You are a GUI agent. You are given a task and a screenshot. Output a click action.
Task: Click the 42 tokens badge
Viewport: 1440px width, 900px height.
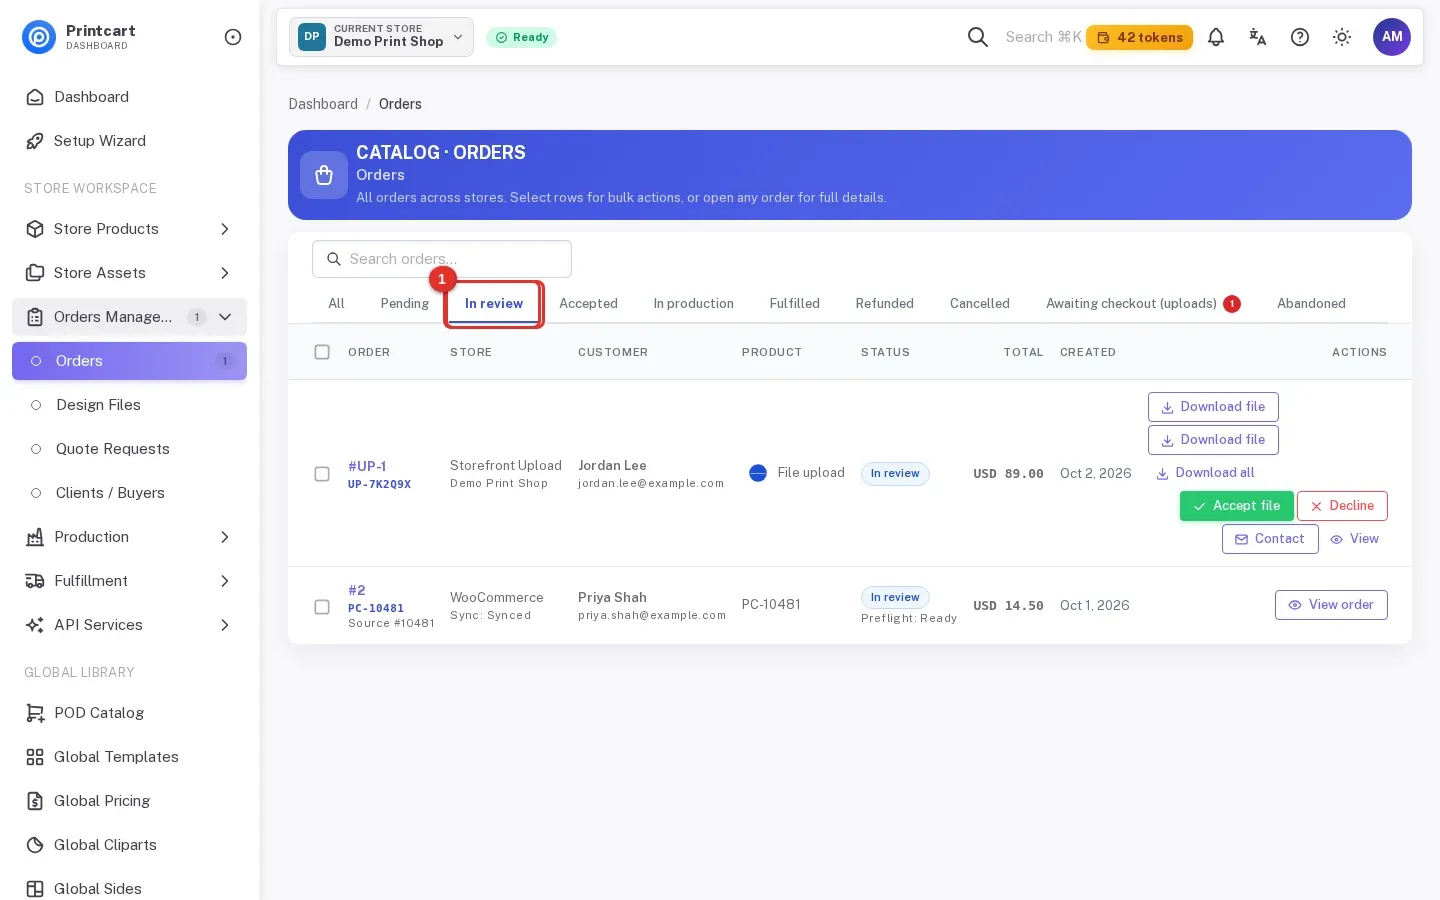(x=1139, y=37)
